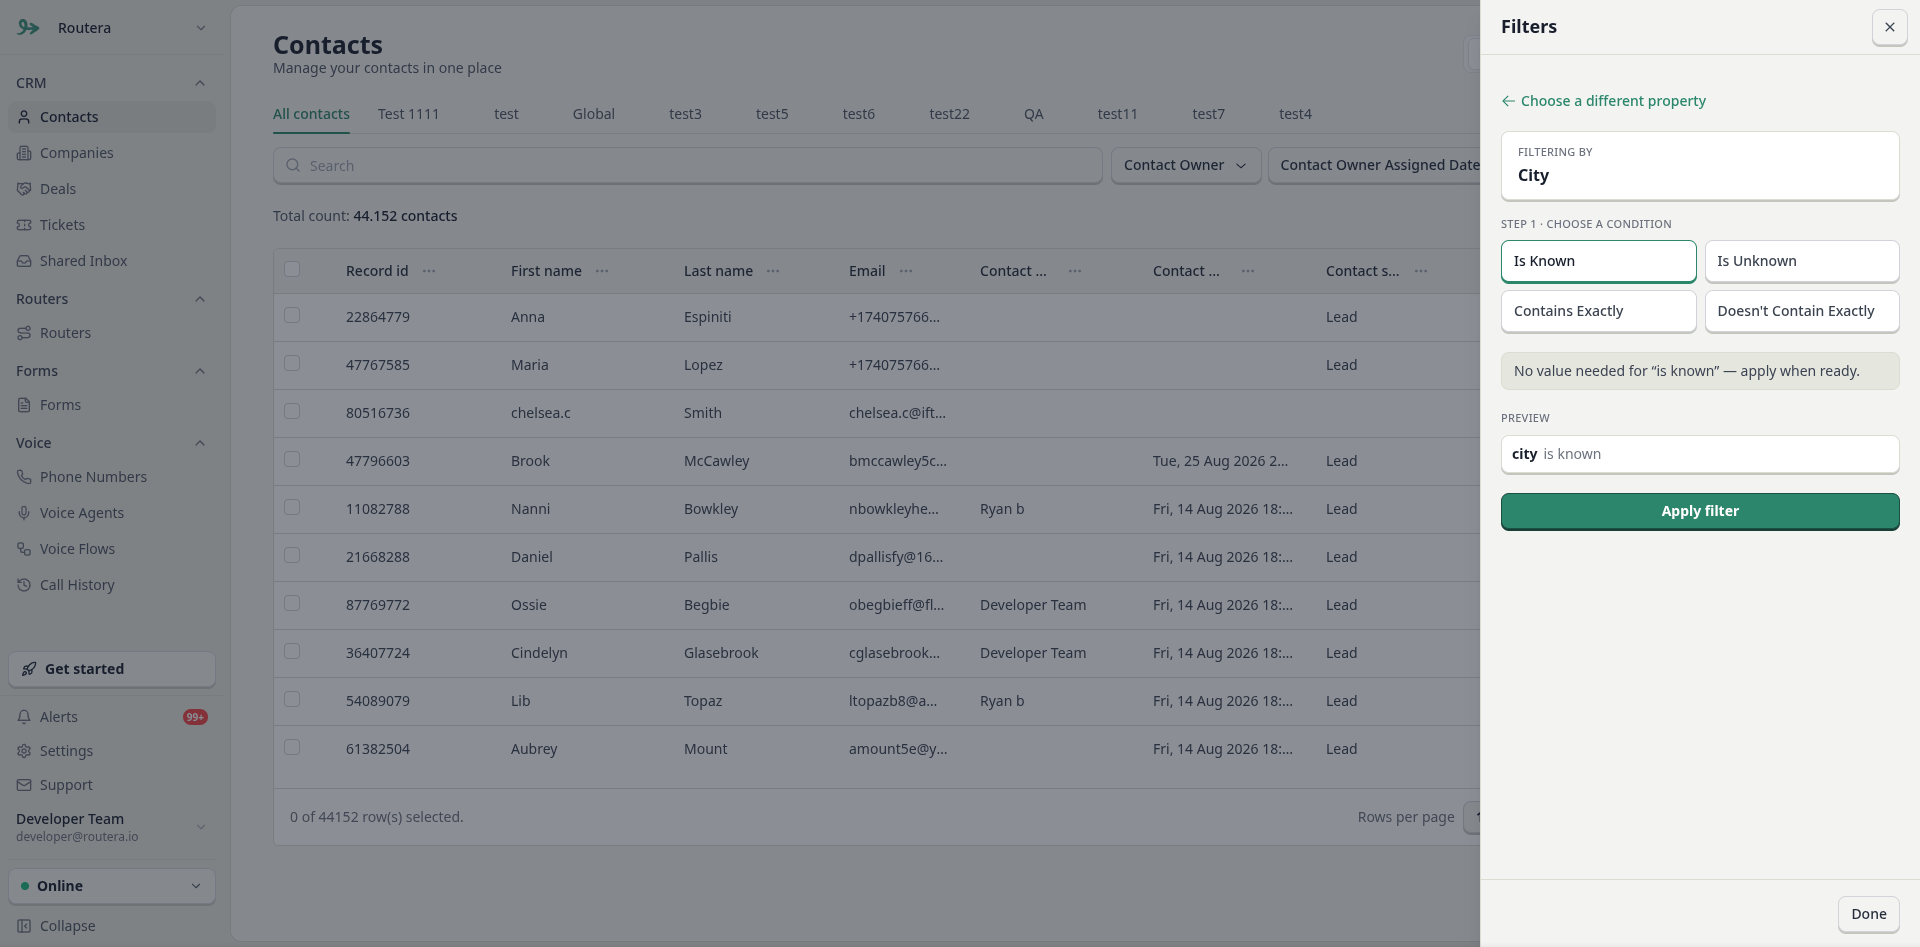The width and height of the screenshot is (1920, 947).
Task: Open the Tickets page via its sidebar icon
Action: coord(24,225)
